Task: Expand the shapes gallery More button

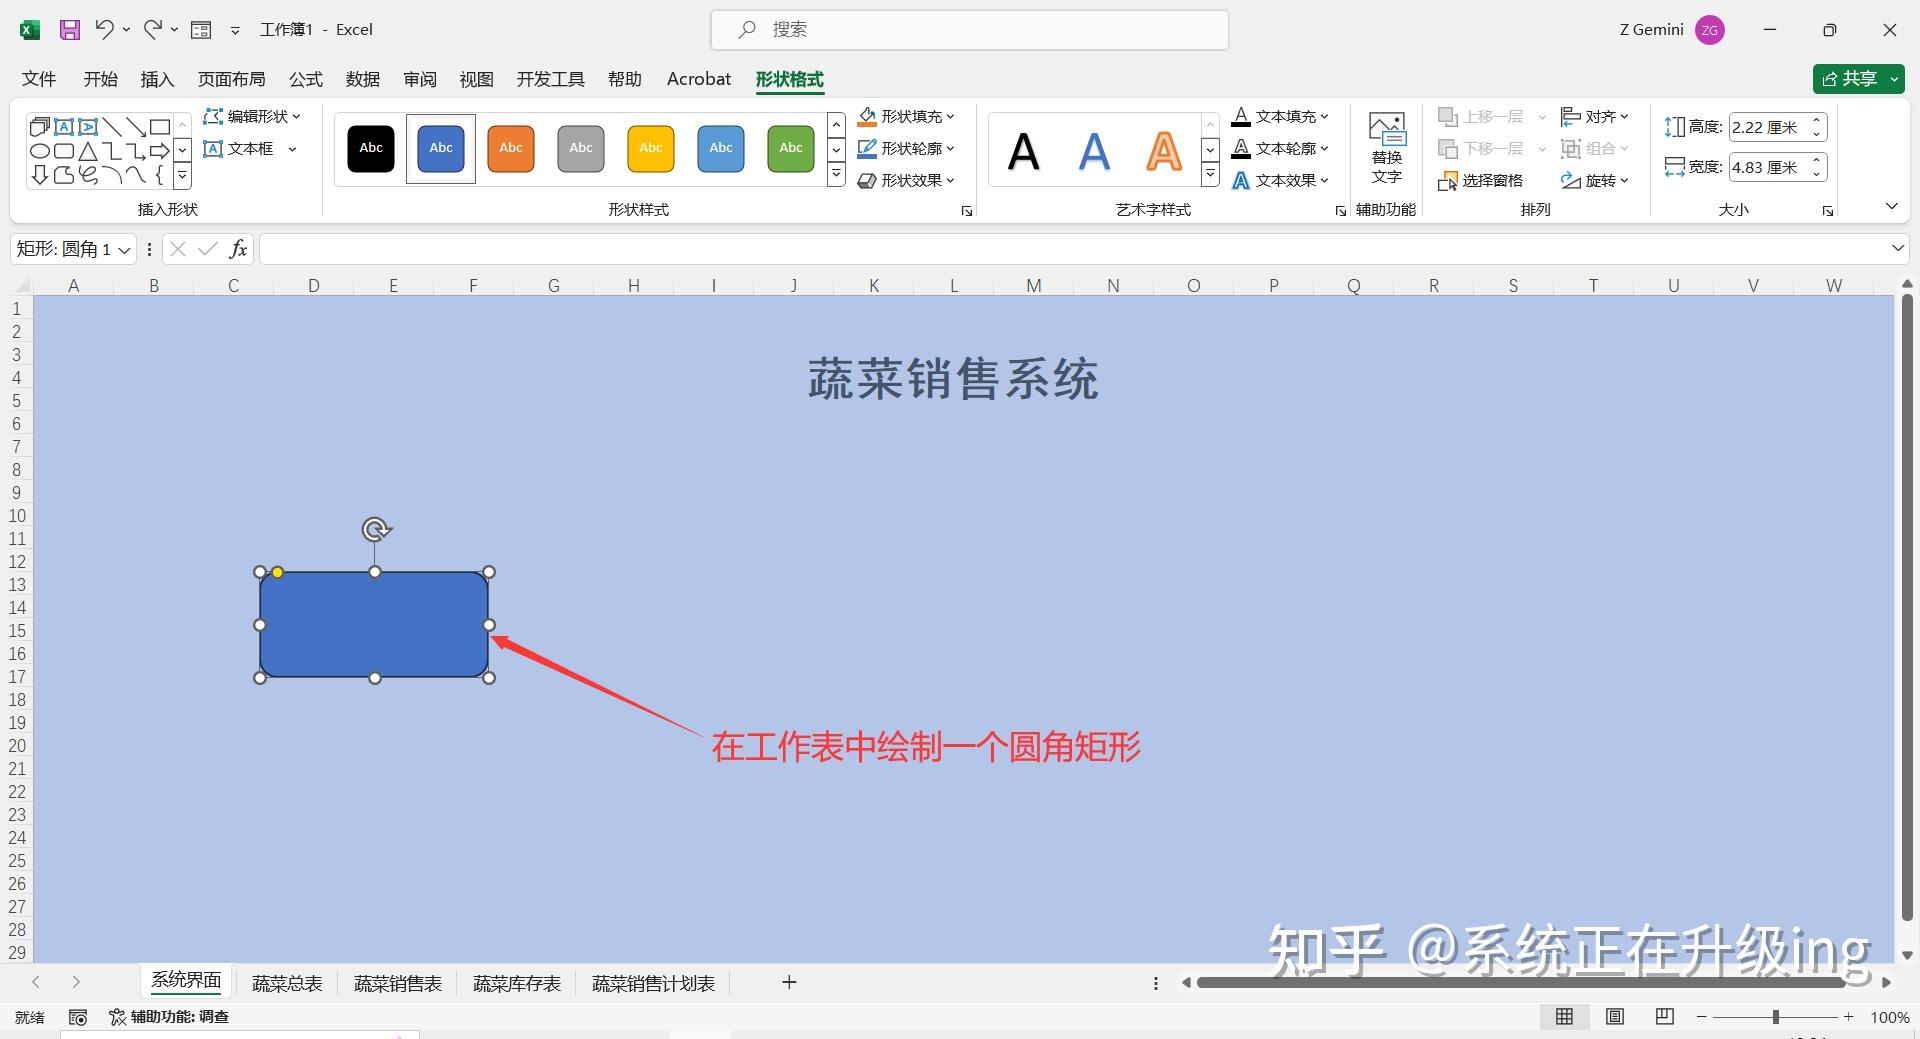Action: click(182, 176)
